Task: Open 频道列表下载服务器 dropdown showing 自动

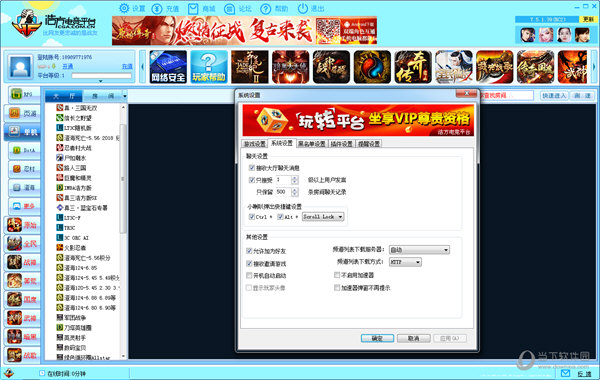Action: click(x=419, y=250)
